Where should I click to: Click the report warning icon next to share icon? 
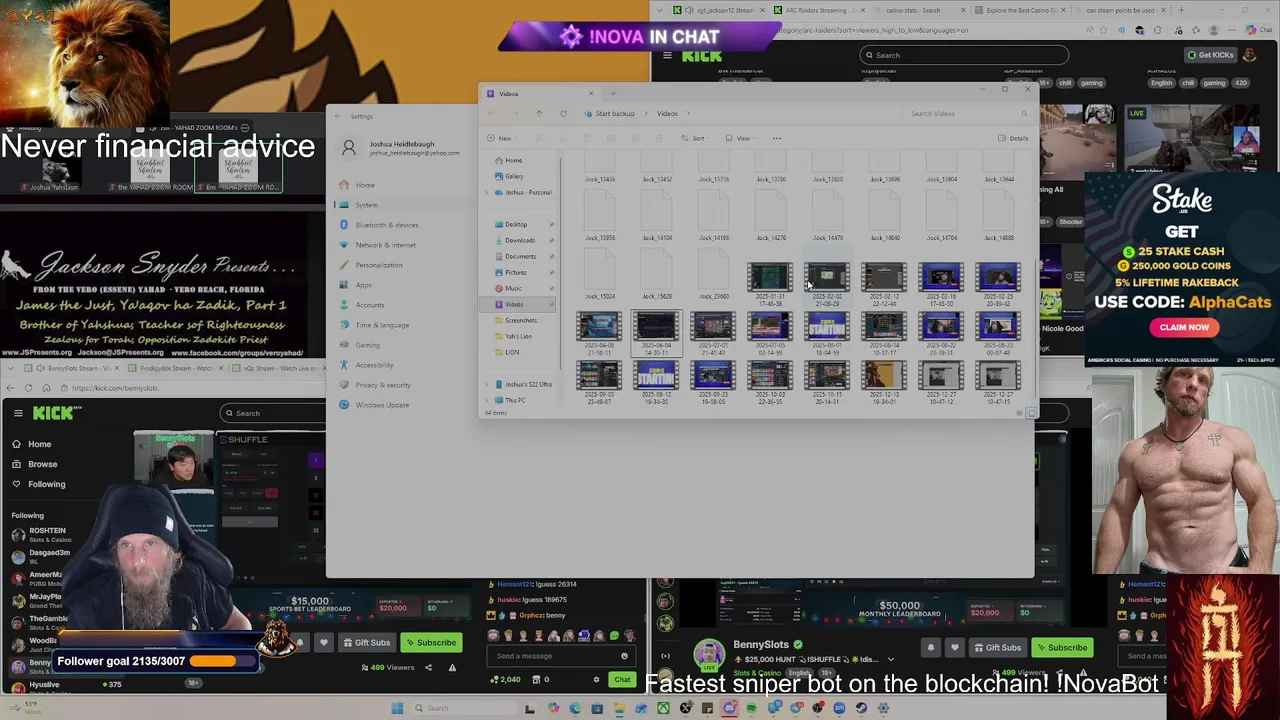(452, 668)
